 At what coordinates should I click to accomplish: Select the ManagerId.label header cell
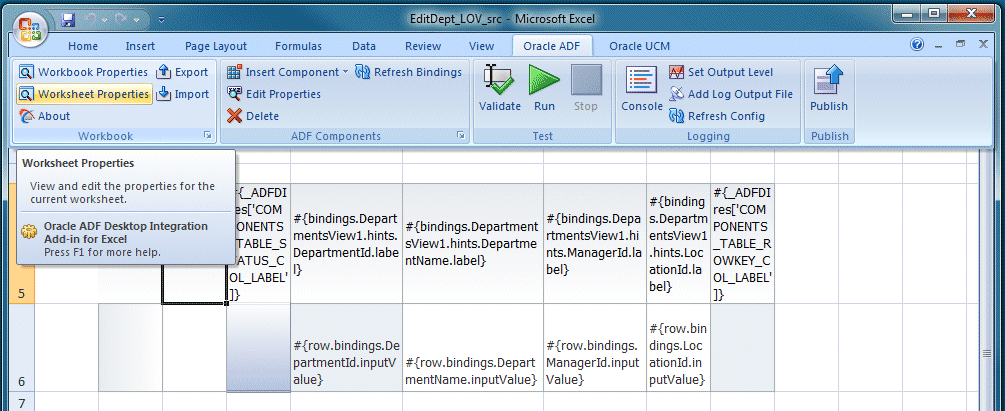[595, 243]
